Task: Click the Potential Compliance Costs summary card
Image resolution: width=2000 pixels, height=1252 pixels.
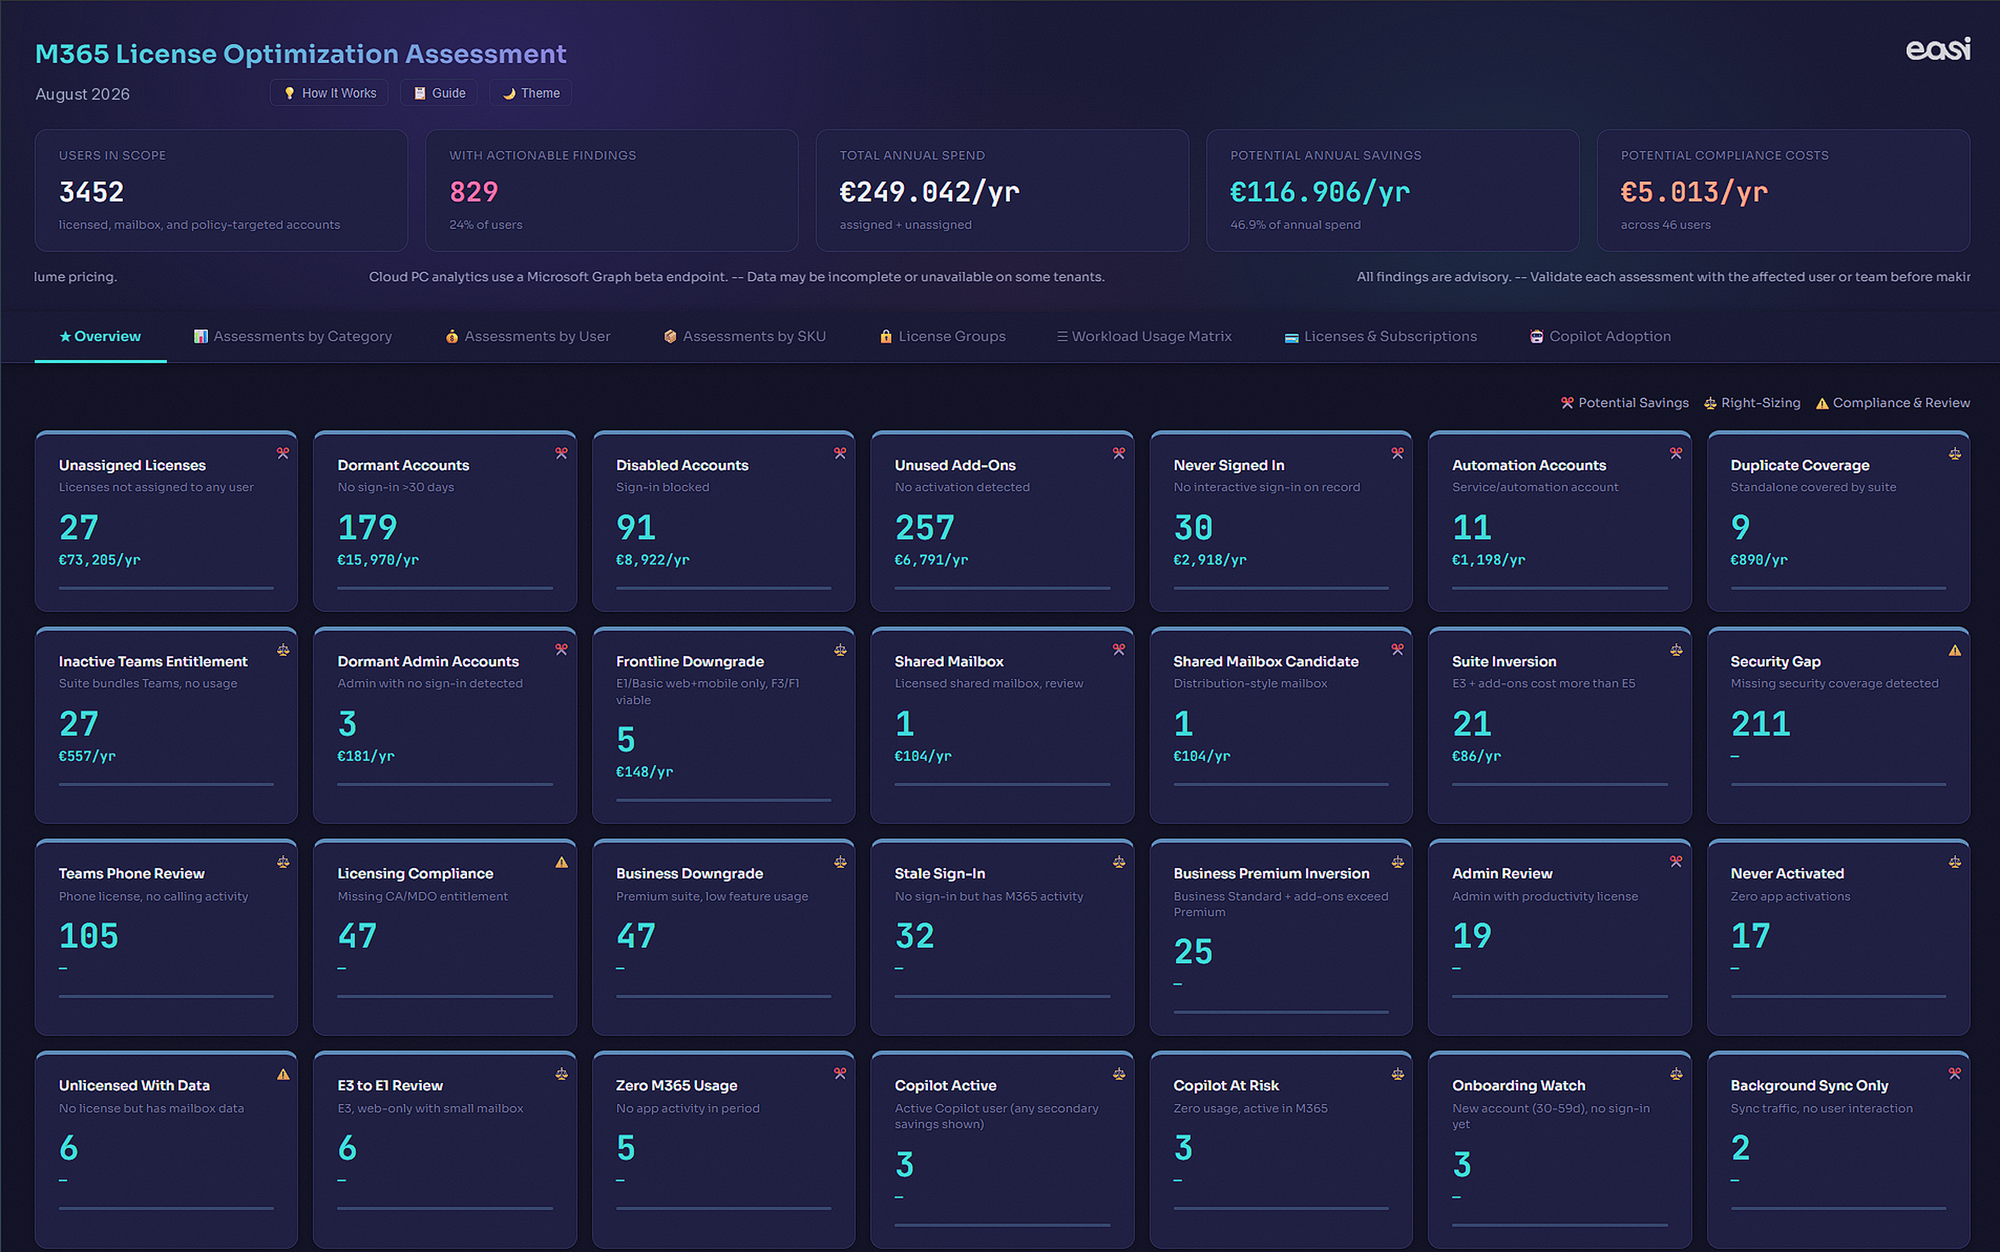Action: tap(1783, 190)
